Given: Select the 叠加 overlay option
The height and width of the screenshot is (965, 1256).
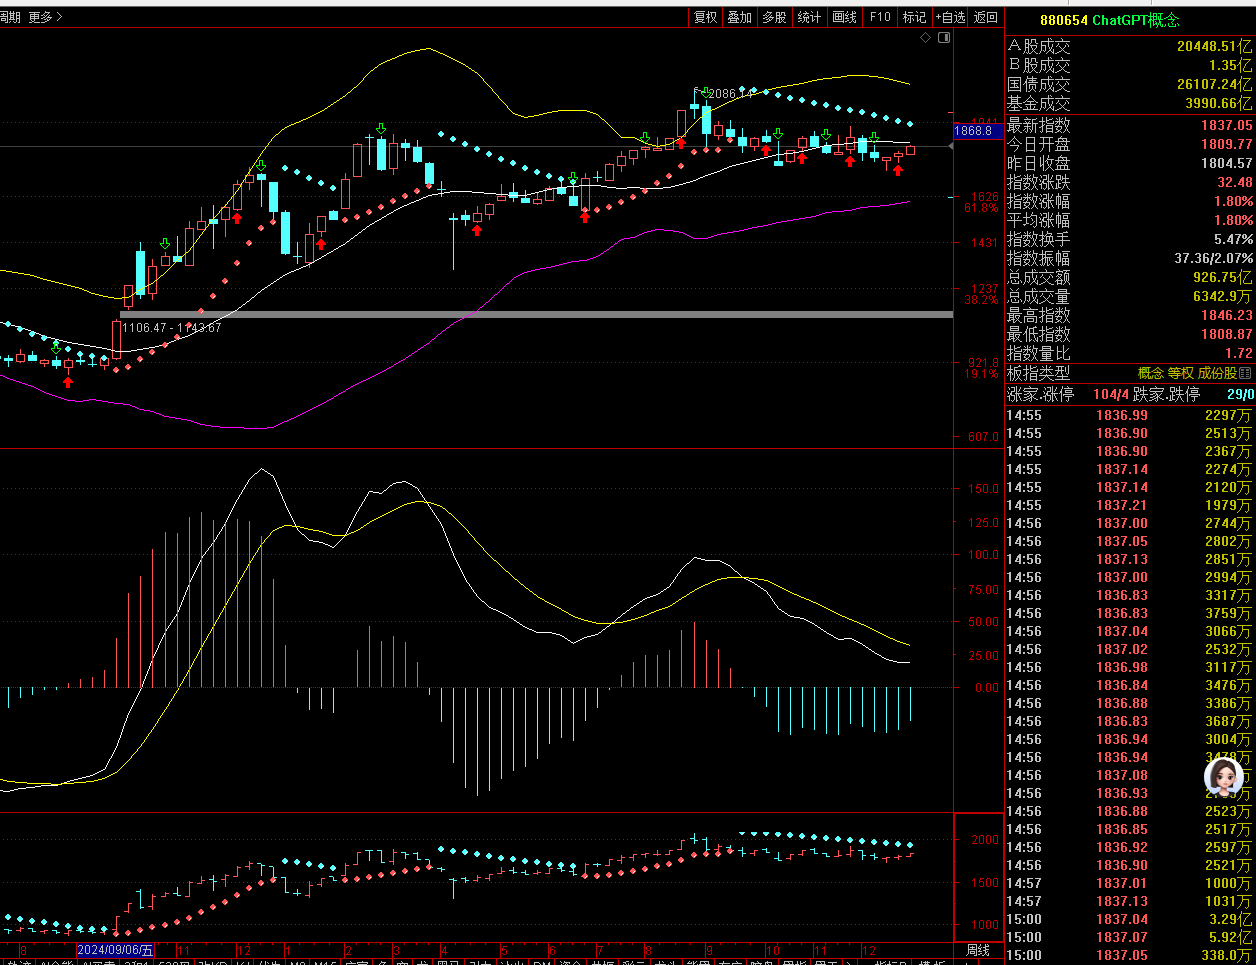Looking at the screenshot, I should click(740, 17).
